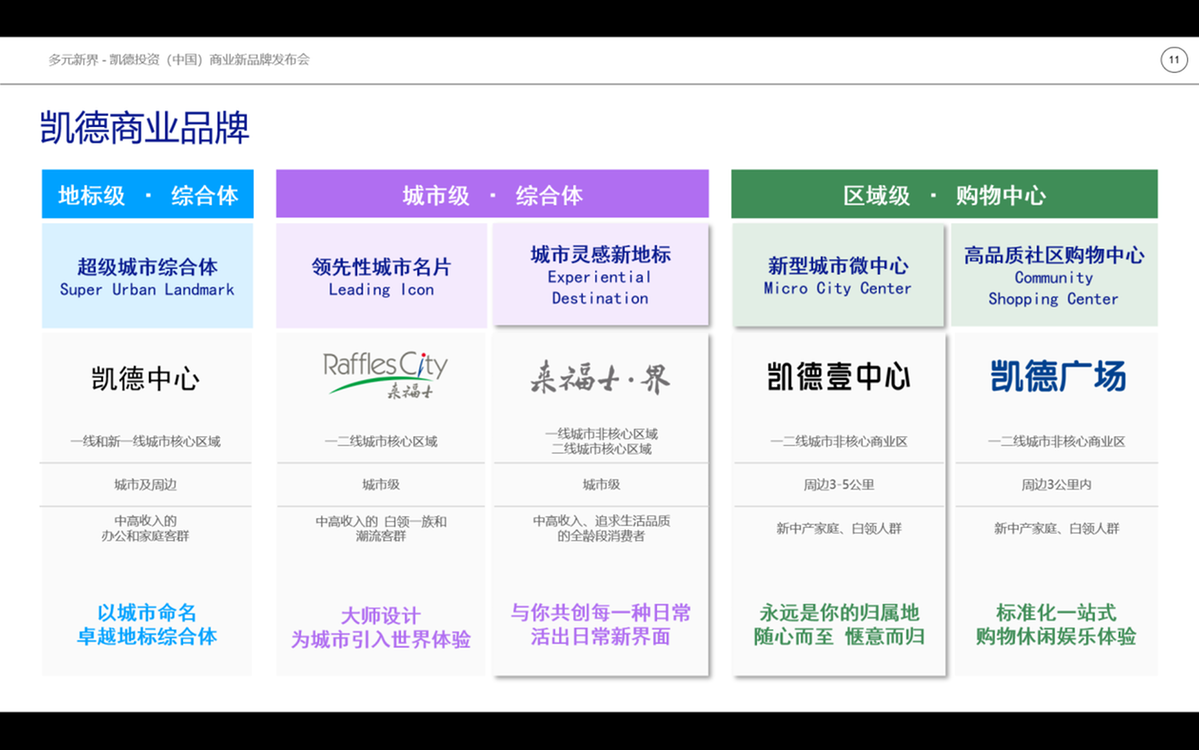Click the 来福士·界 calligraphy logo
This screenshot has height=750, width=1199.
[600, 378]
